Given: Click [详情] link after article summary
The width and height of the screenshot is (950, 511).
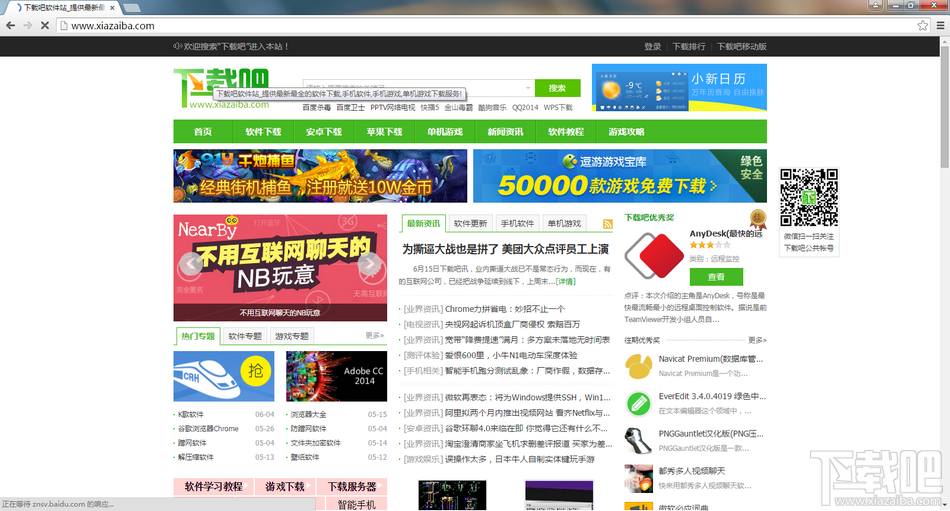Looking at the screenshot, I should [566, 281].
